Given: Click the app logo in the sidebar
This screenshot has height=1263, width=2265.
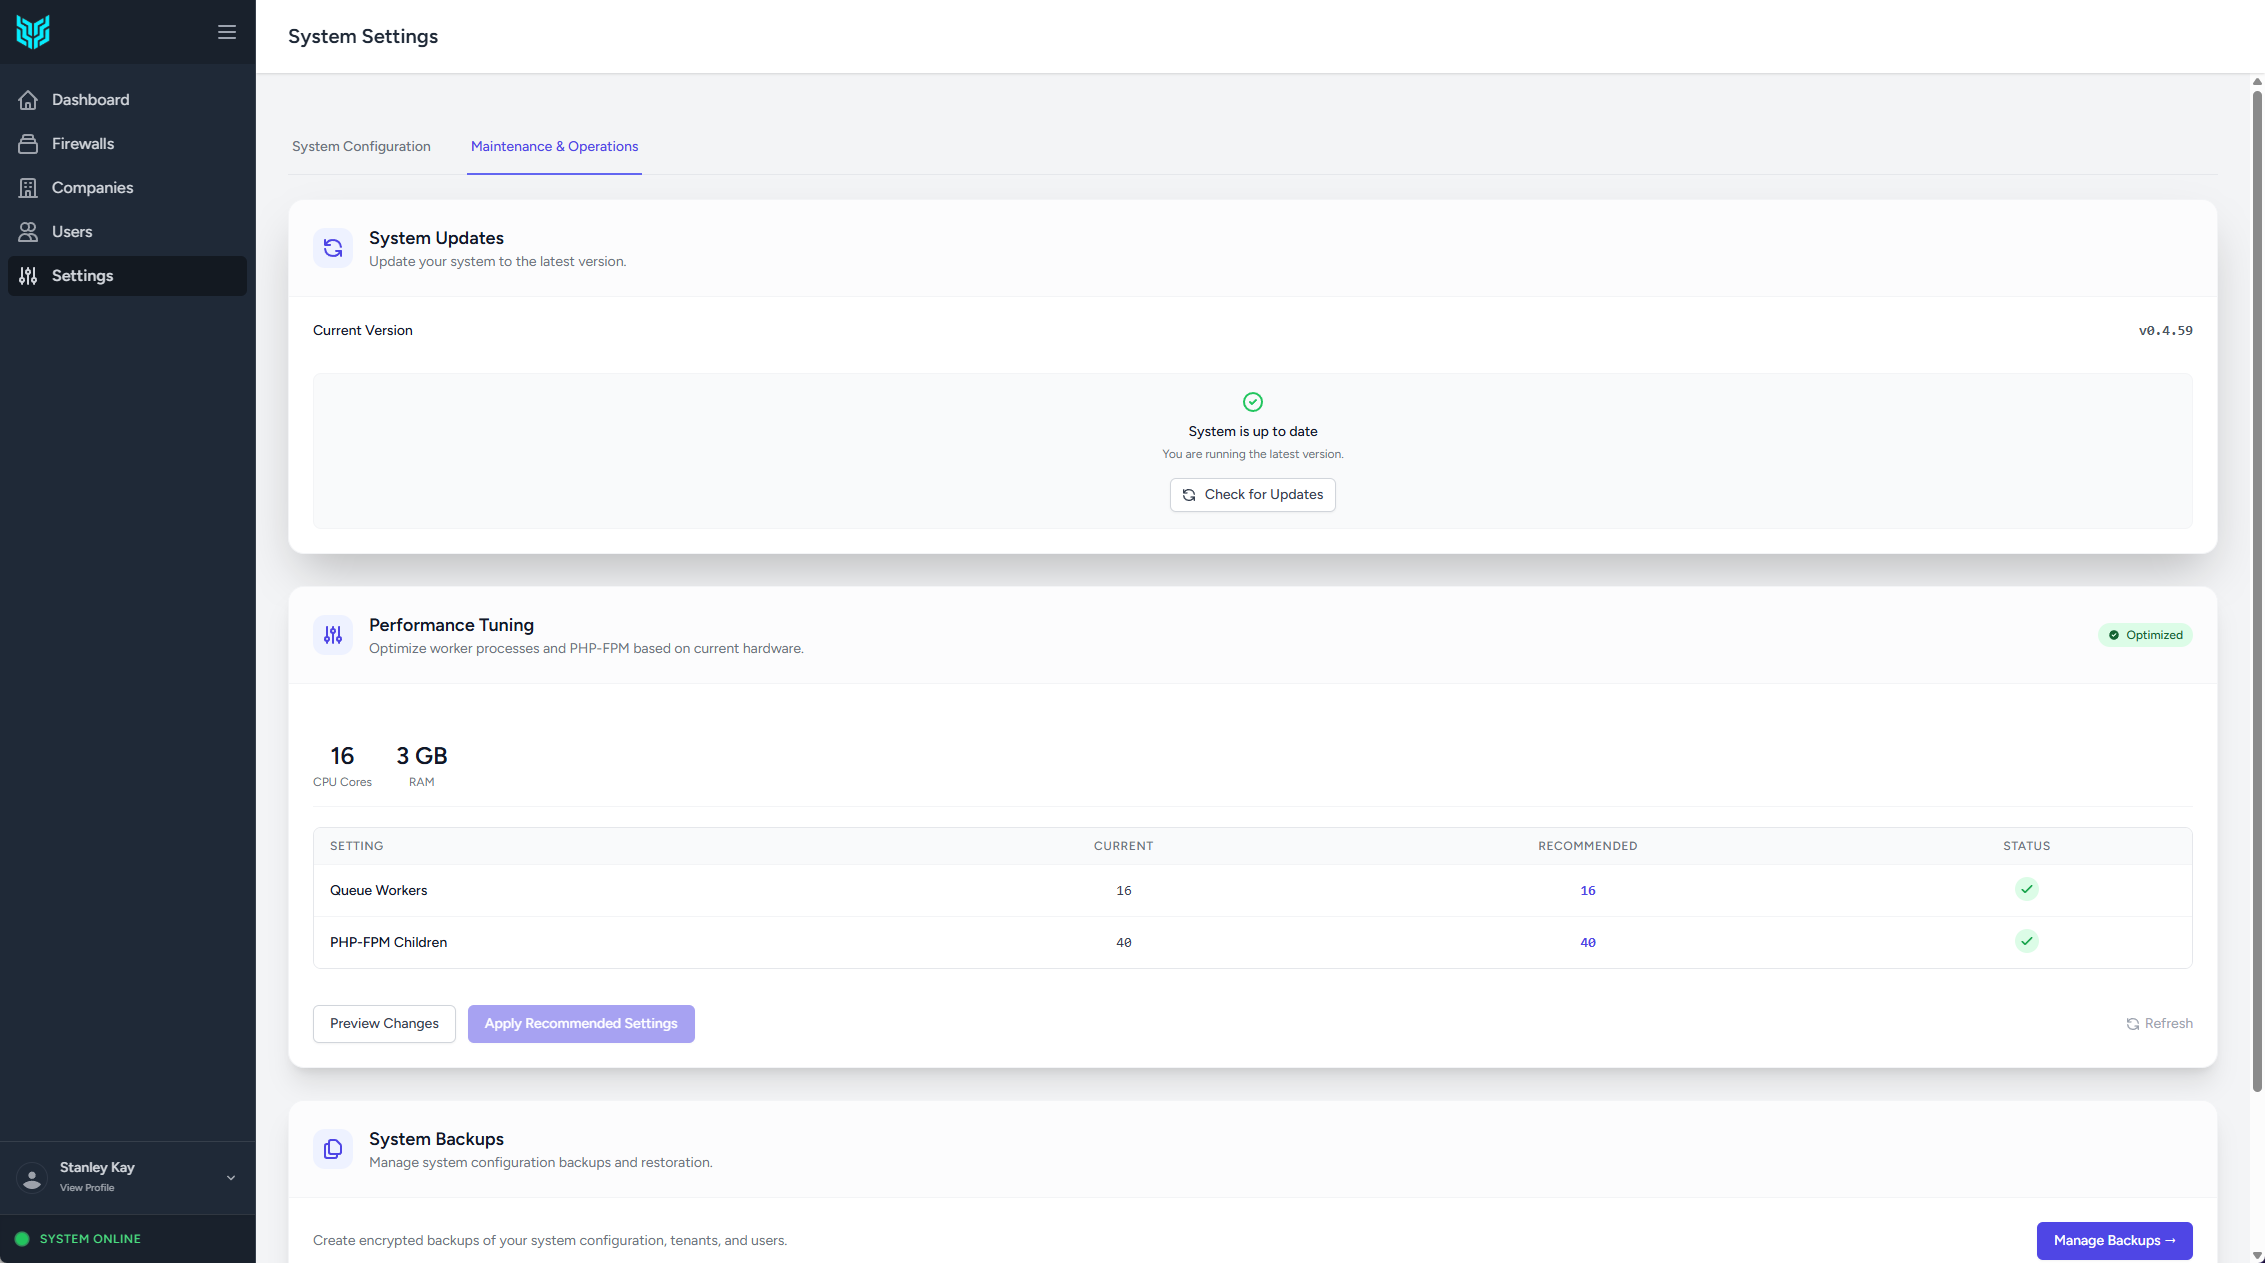Looking at the screenshot, I should 33,32.
